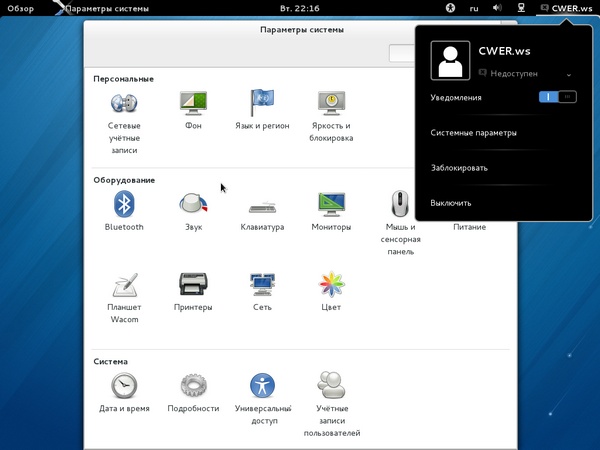Open the Bluetooth settings icon

pyautogui.click(x=124, y=204)
